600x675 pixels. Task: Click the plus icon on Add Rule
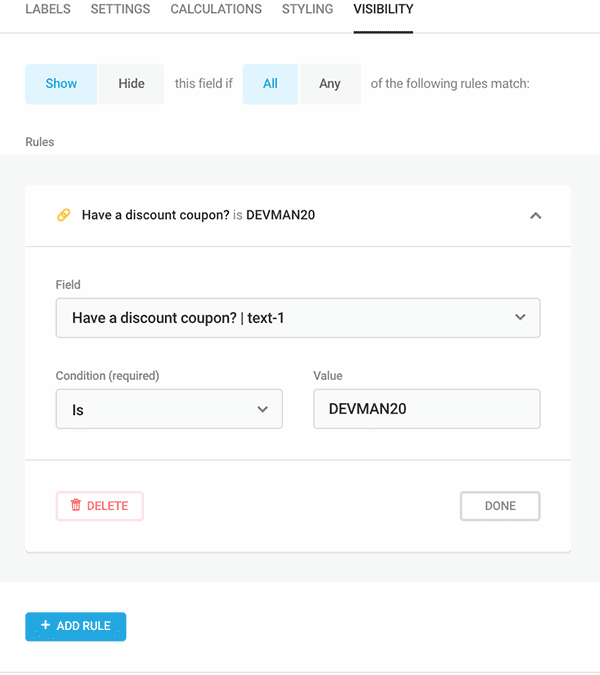(x=45, y=625)
